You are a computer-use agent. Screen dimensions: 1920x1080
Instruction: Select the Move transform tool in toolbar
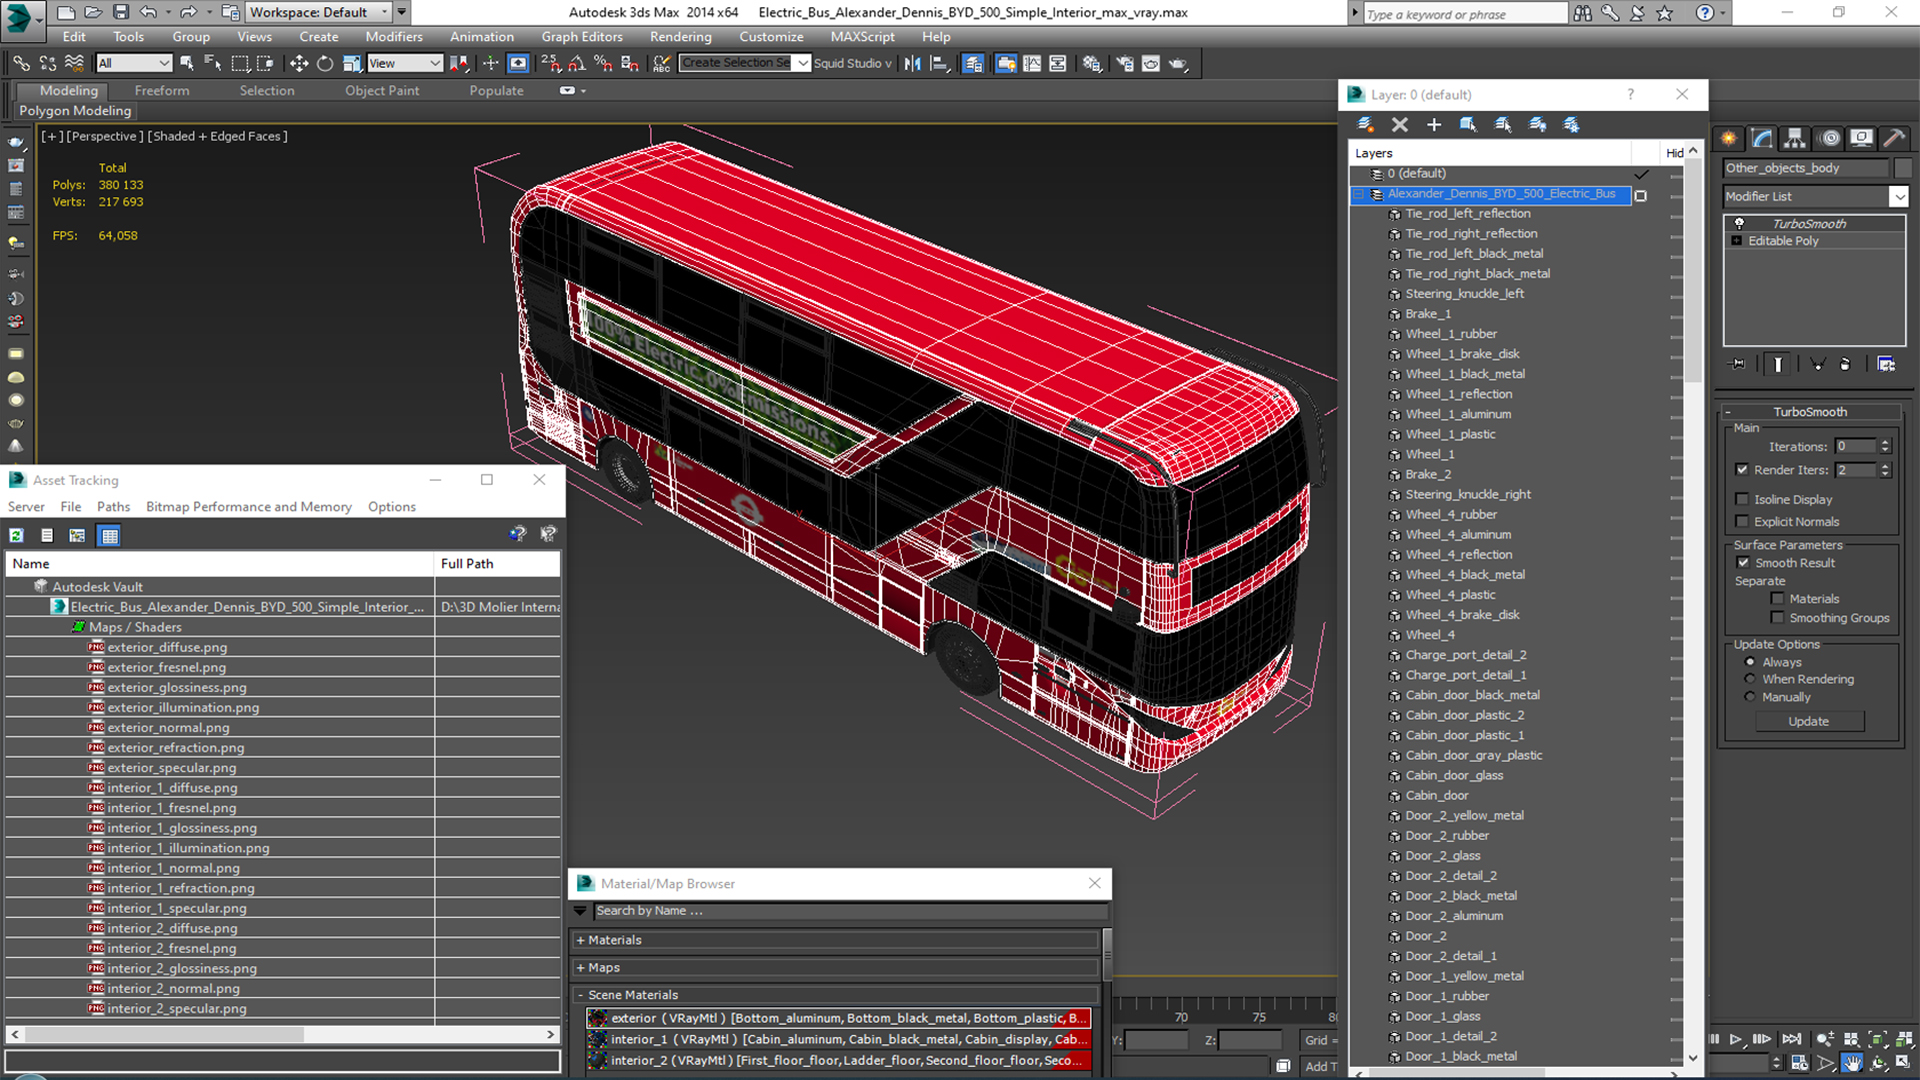pos(298,63)
